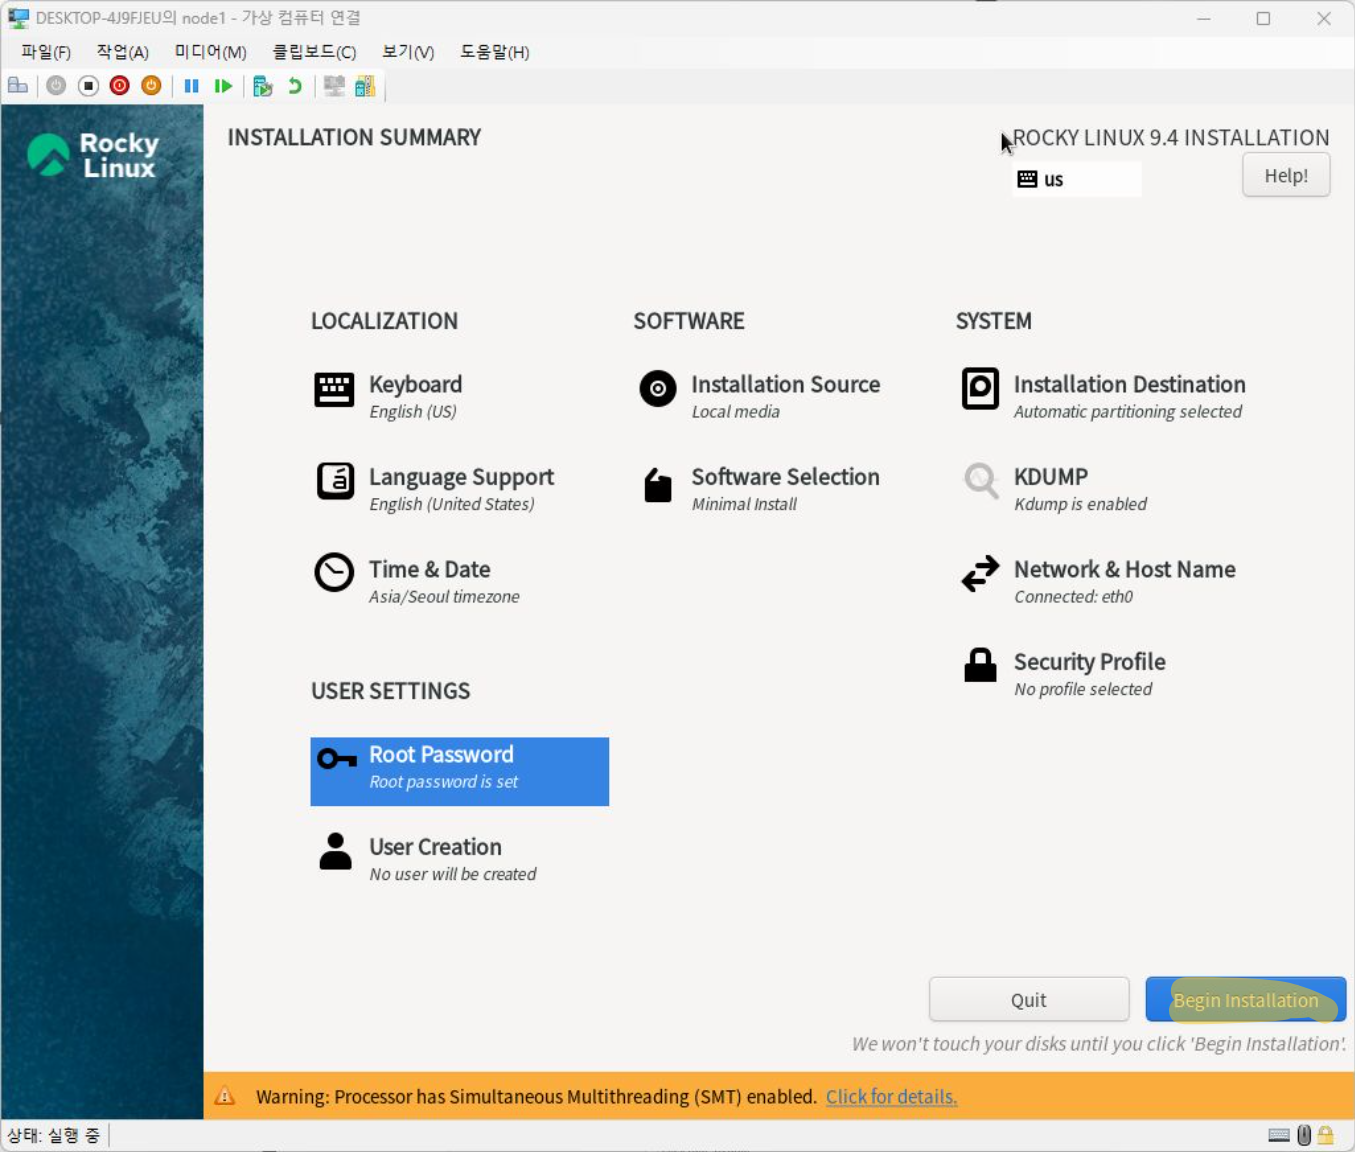Click the SMT warning message text
1355x1152 pixels.
tap(536, 1097)
